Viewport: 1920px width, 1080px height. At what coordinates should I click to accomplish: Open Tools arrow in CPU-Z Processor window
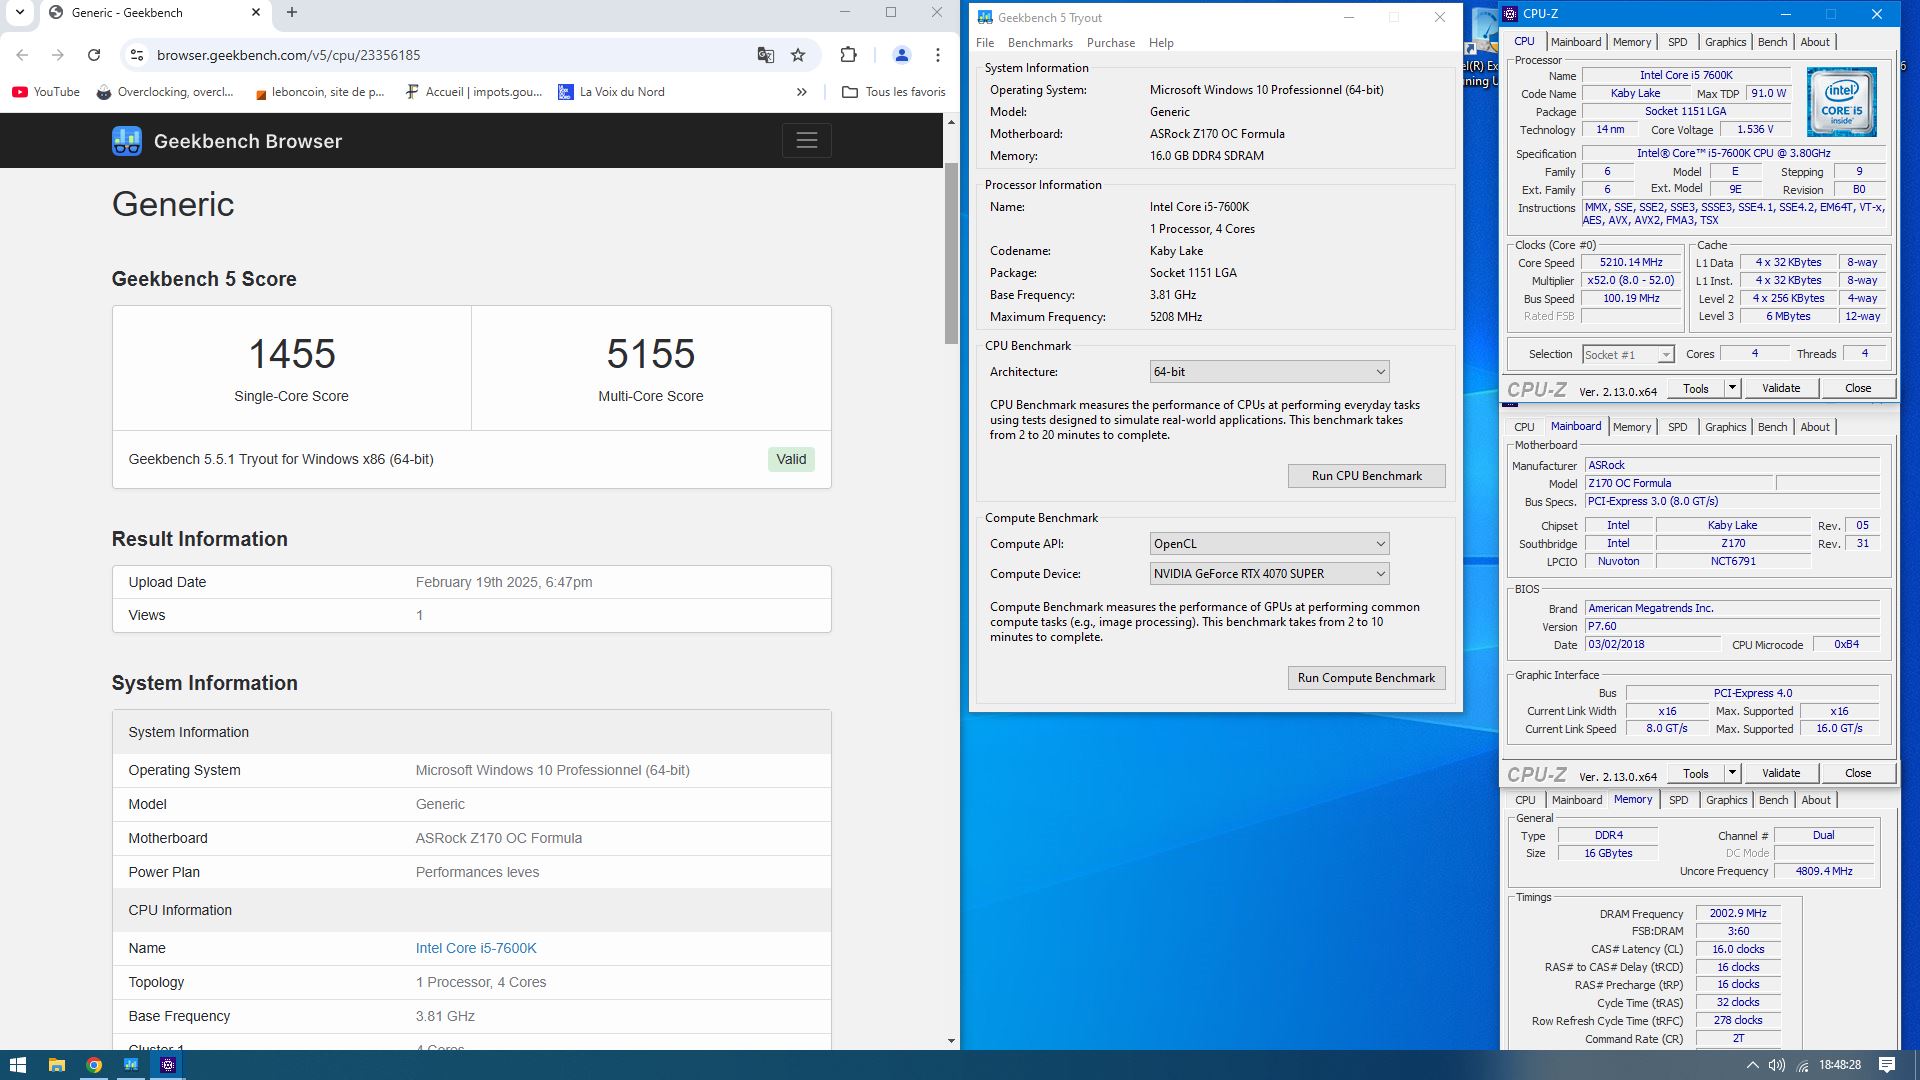[x=1732, y=388]
